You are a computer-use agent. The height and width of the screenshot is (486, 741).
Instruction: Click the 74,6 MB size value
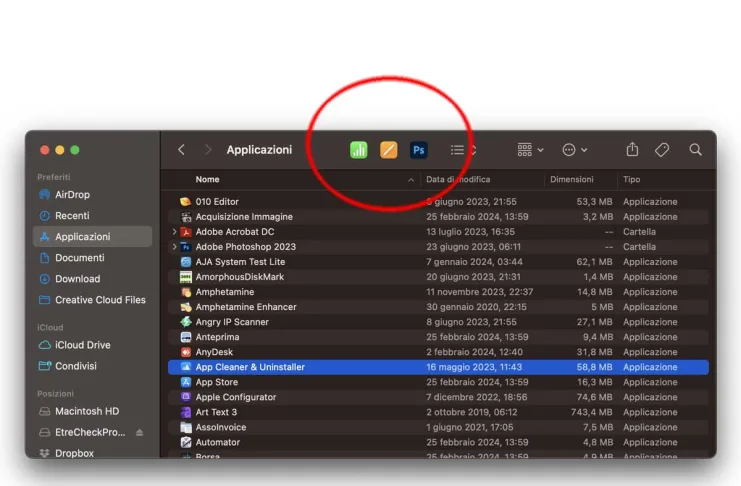(x=594, y=397)
